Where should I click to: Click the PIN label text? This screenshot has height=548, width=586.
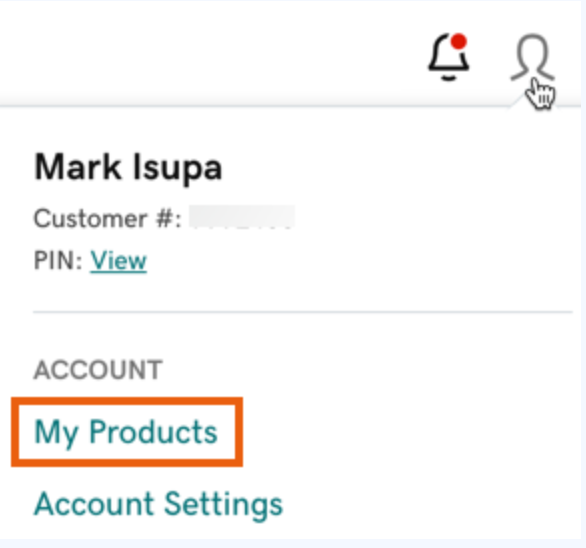[58, 261]
